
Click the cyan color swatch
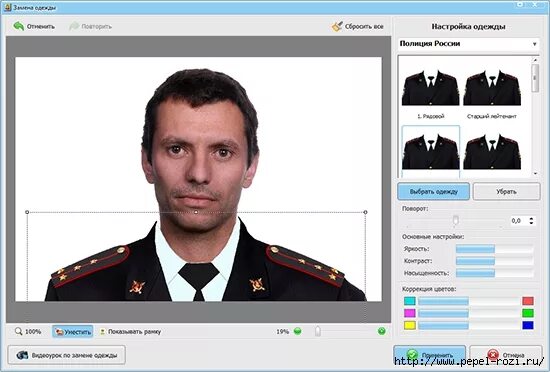click(x=410, y=301)
